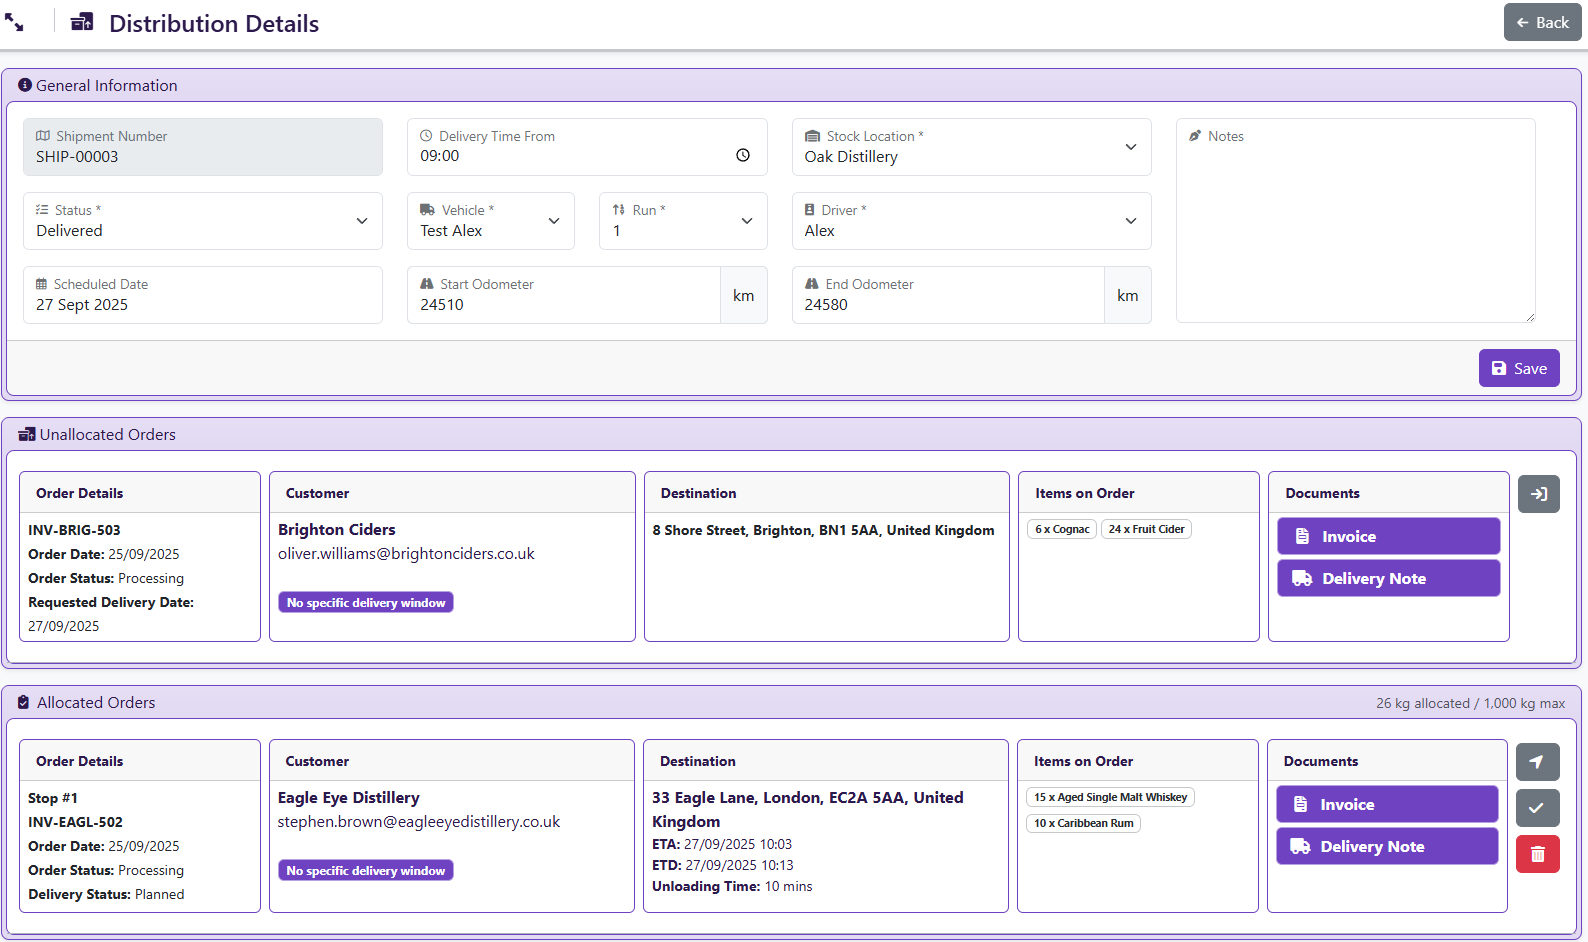
Task: Click the expand fullscreen arrows icon
Action: tap(14, 23)
